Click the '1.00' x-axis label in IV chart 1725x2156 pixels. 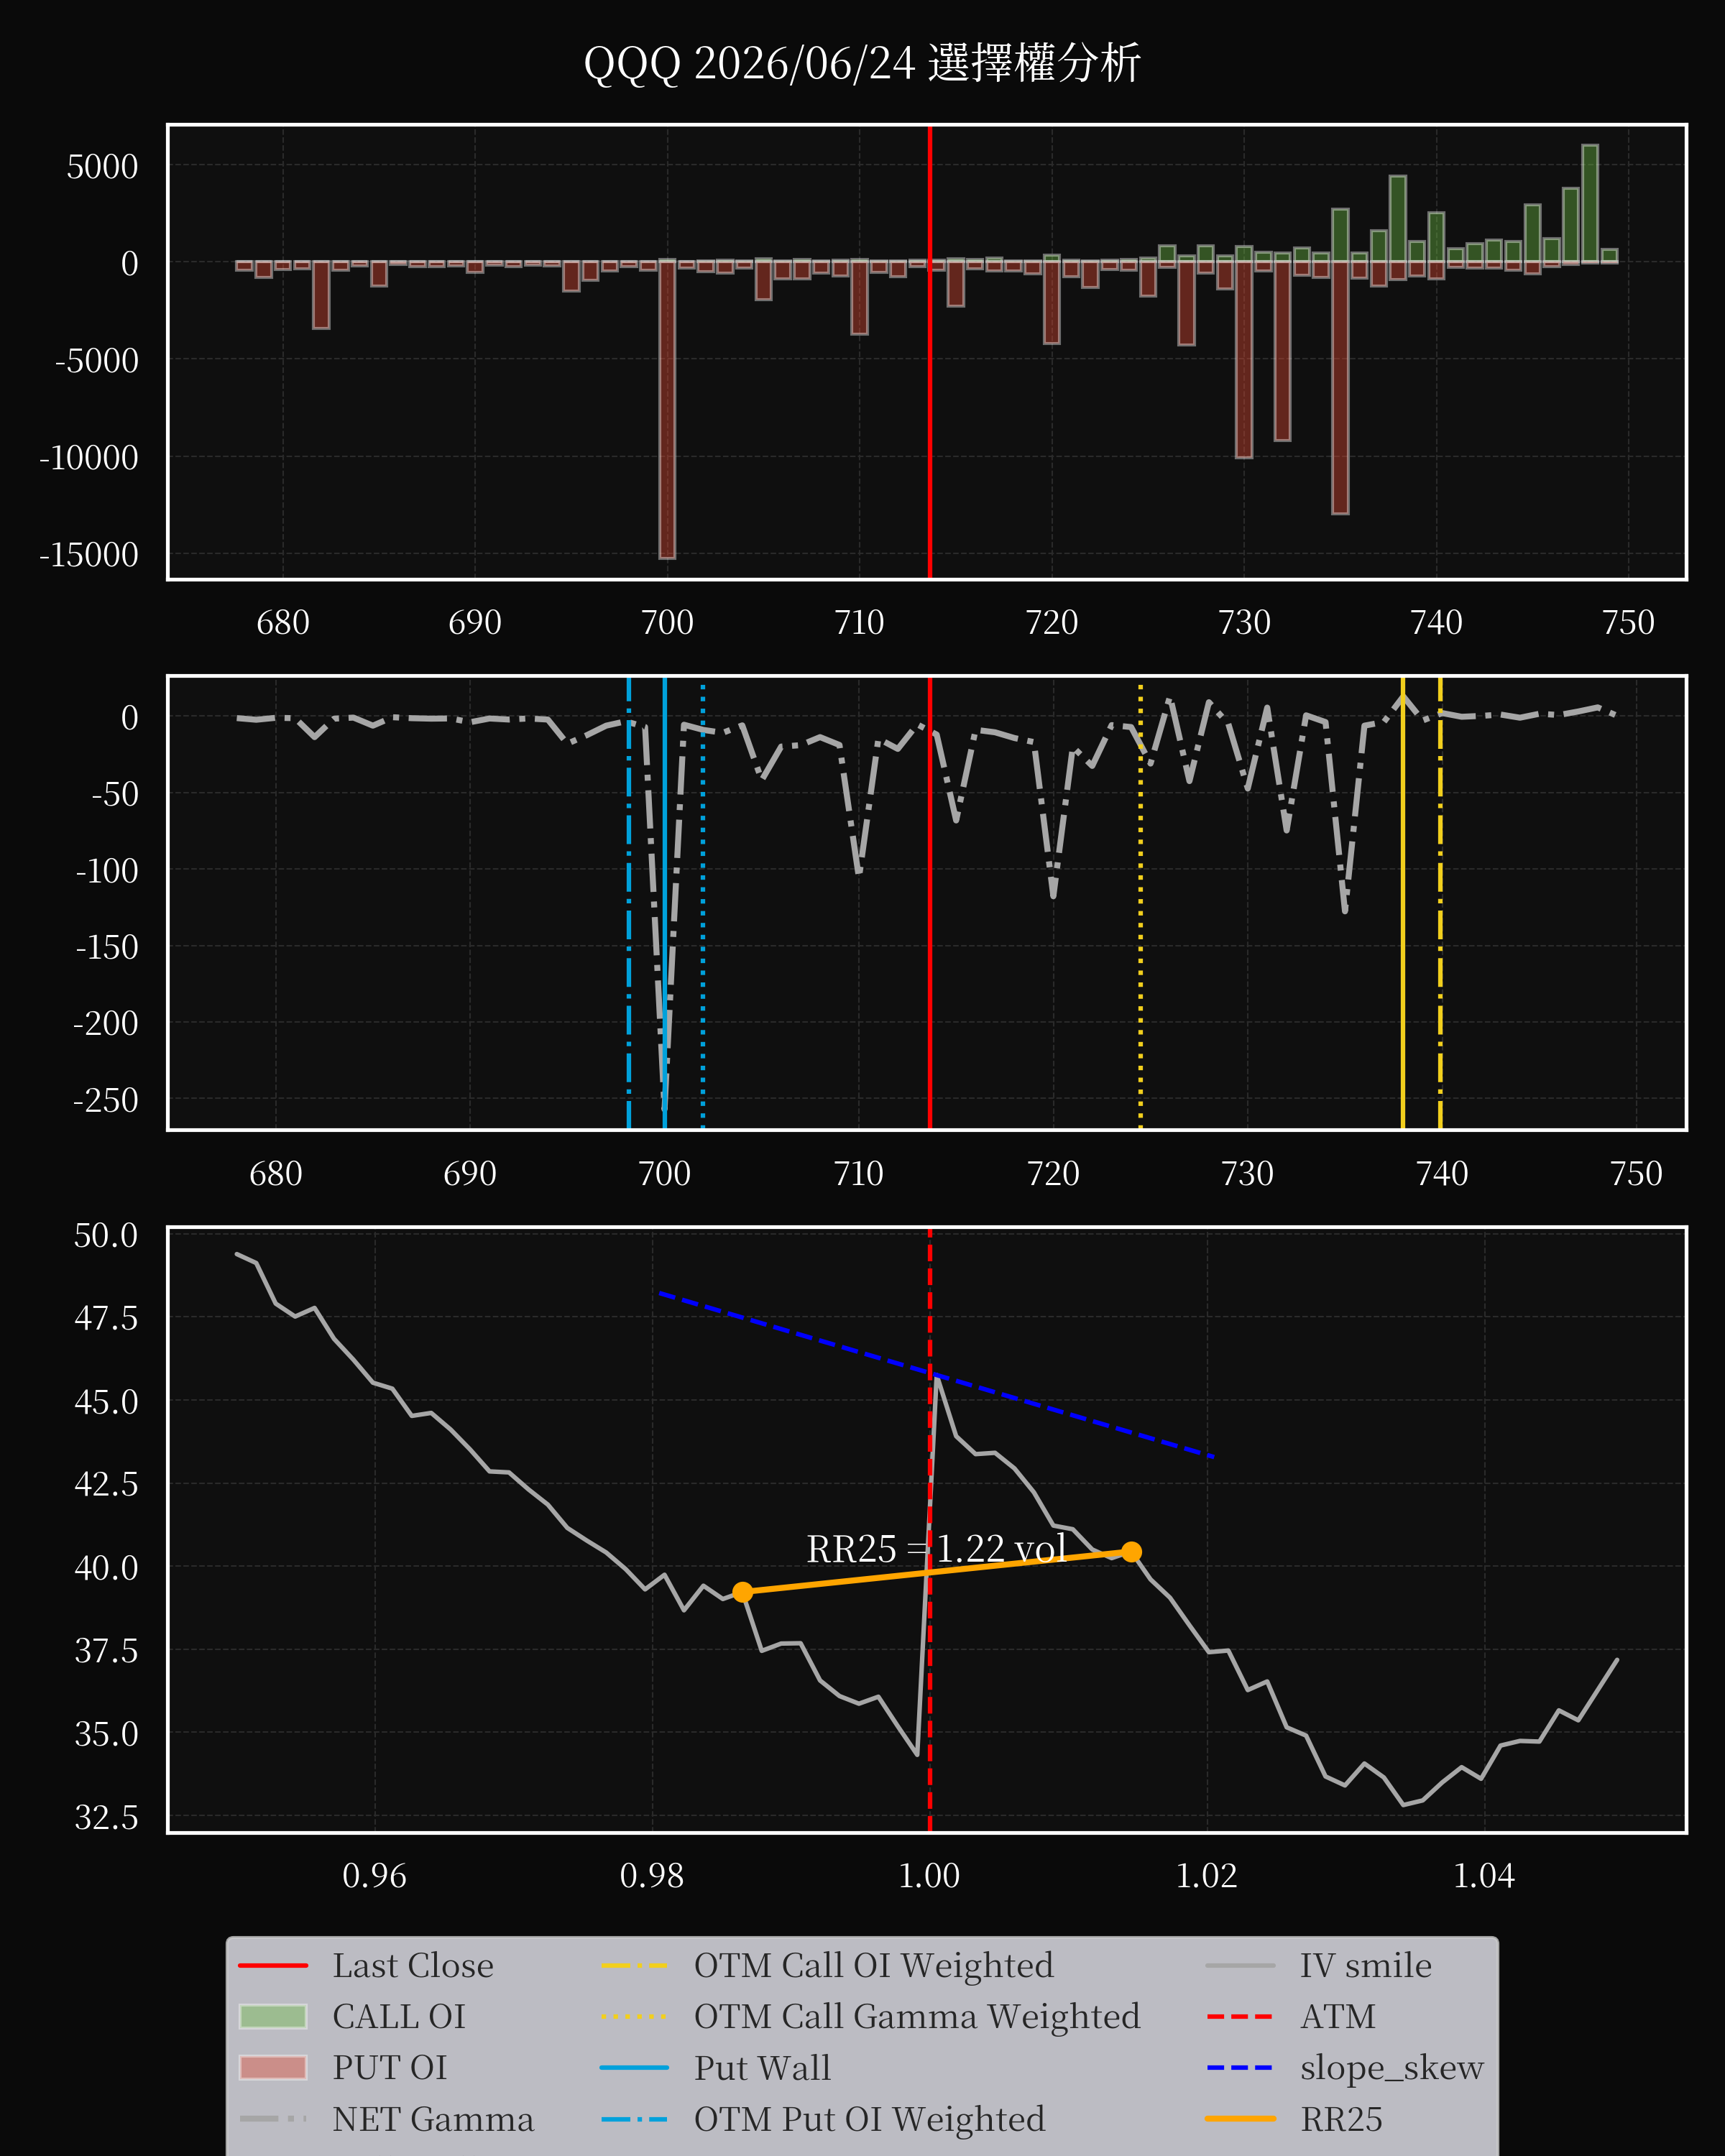(x=929, y=1875)
